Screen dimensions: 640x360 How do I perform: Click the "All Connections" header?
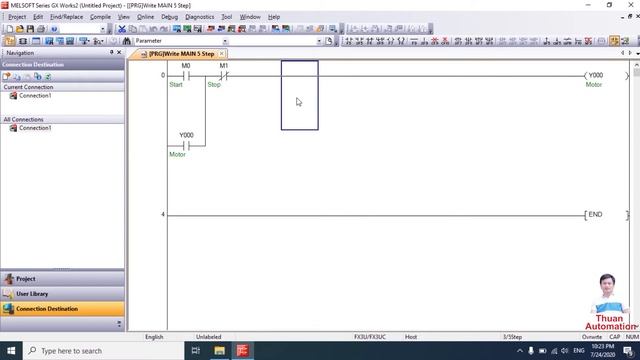pos(23,119)
